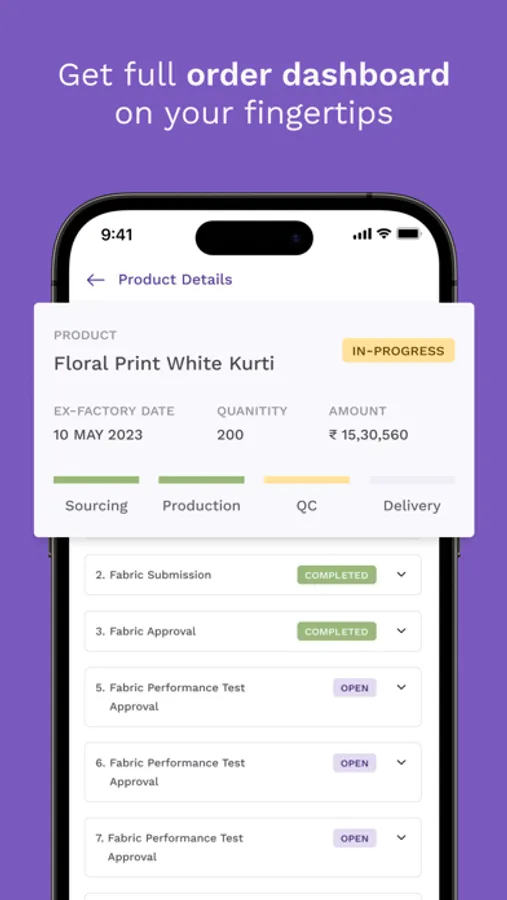507x900 pixels.
Task: Tap the 9:41 clock in status bar
Action: click(x=117, y=234)
